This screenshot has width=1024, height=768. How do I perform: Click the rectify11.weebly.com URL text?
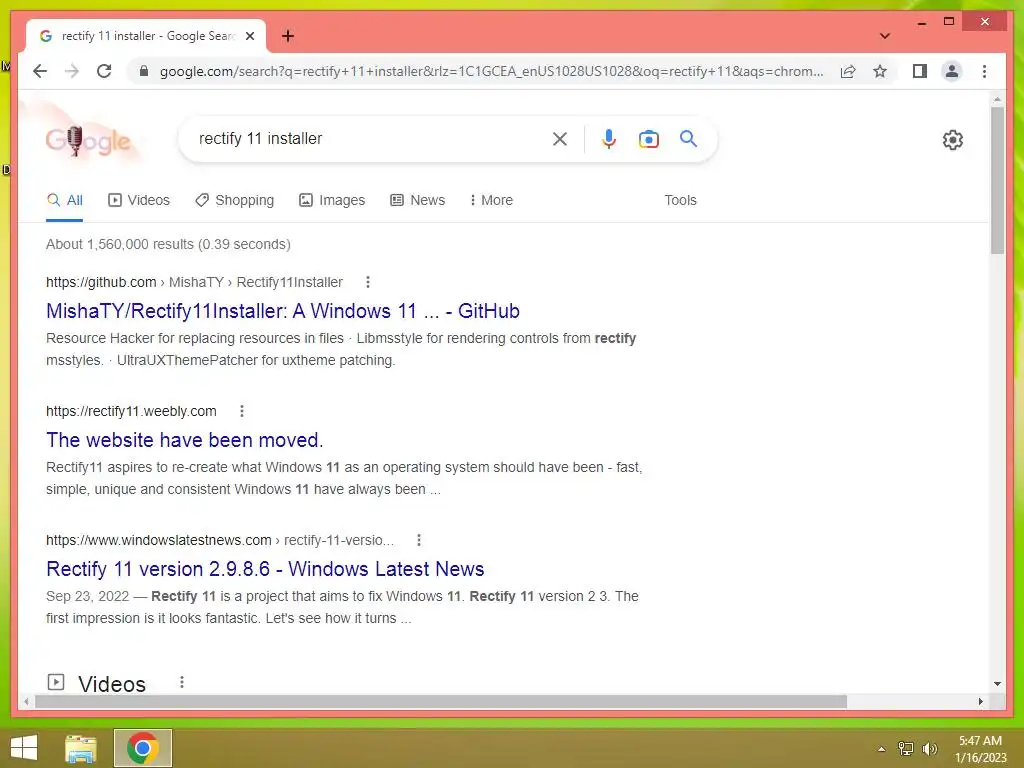point(131,411)
